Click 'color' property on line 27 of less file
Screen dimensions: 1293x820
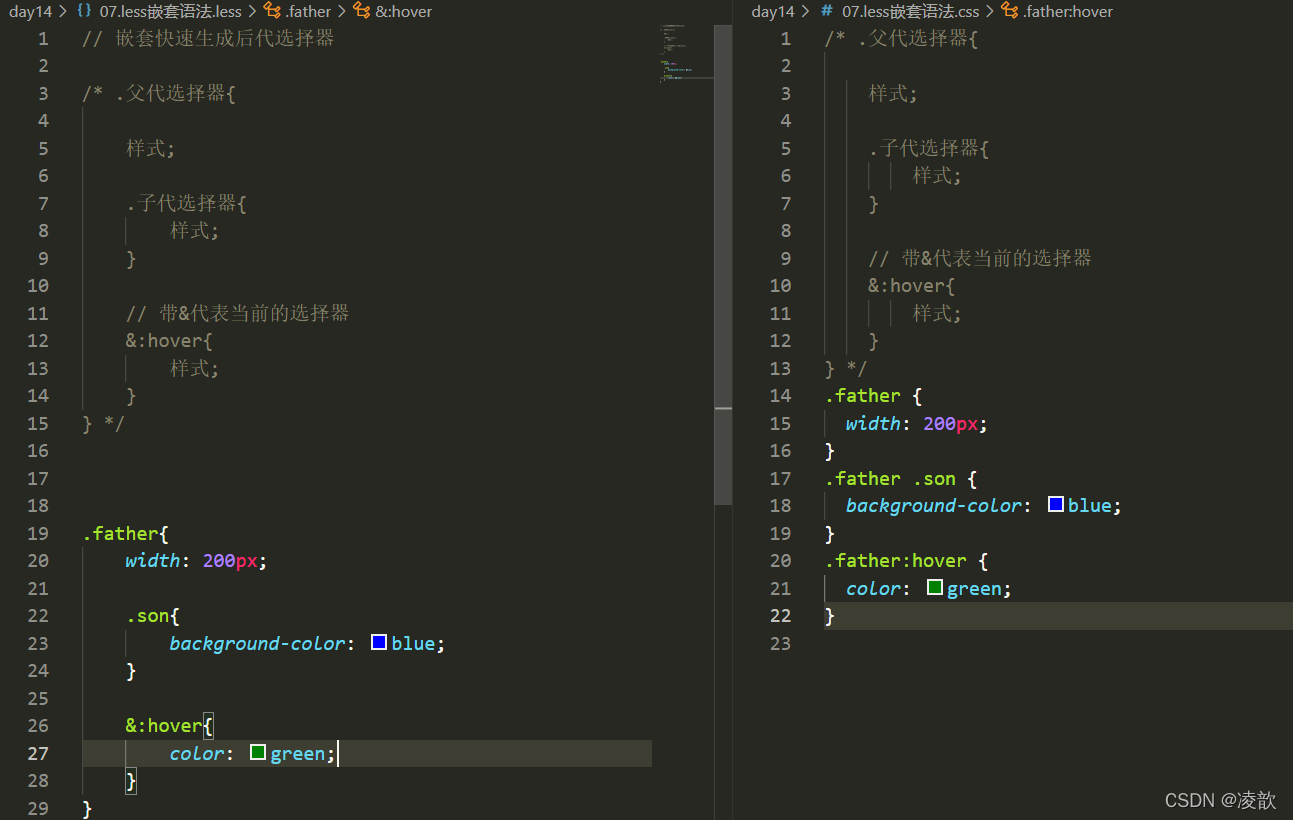196,753
